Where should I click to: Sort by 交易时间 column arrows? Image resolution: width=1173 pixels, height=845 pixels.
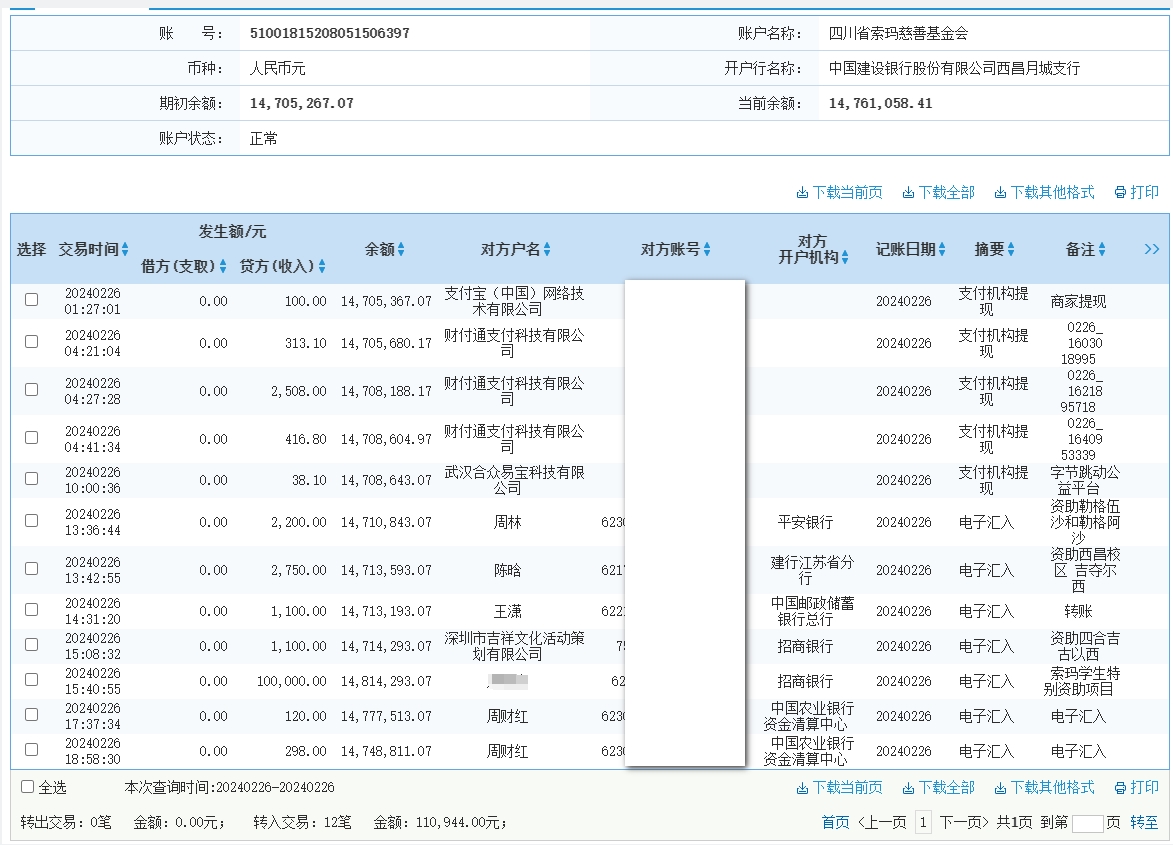tap(125, 249)
